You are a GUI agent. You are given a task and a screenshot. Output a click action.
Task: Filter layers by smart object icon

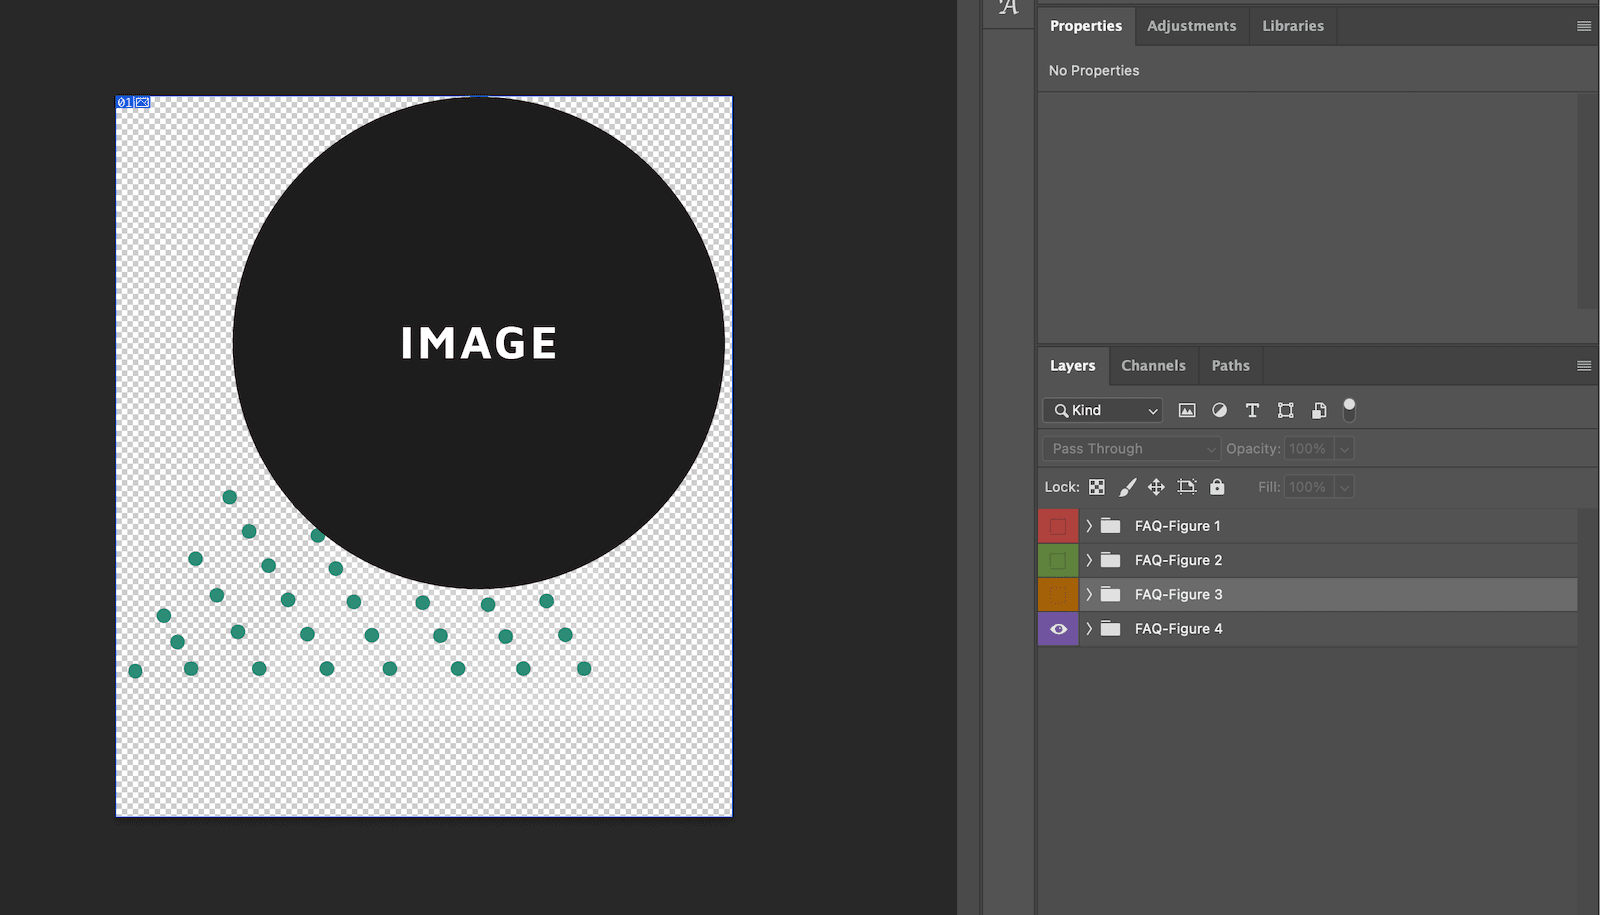[1319, 410]
